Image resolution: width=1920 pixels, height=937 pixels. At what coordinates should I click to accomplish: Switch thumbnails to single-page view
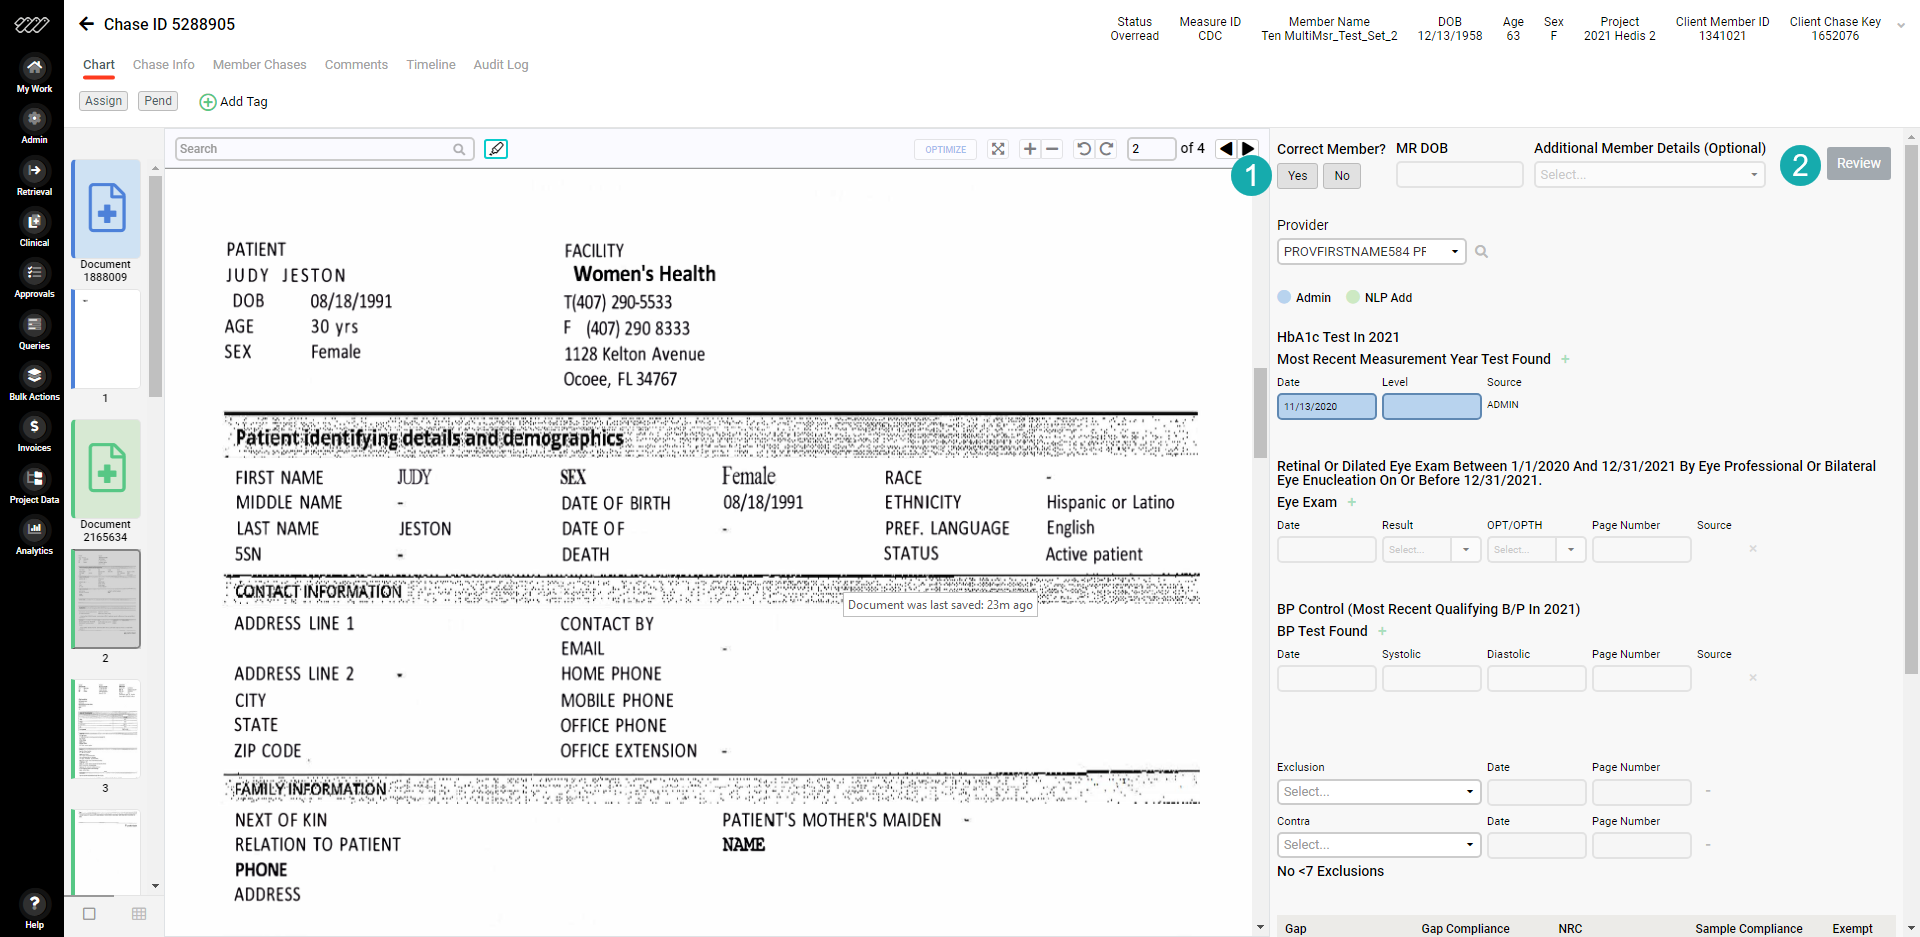coord(89,914)
